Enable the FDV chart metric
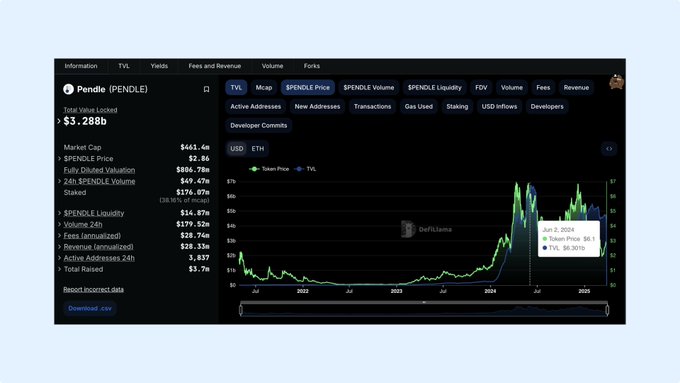 tap(481, 88)
